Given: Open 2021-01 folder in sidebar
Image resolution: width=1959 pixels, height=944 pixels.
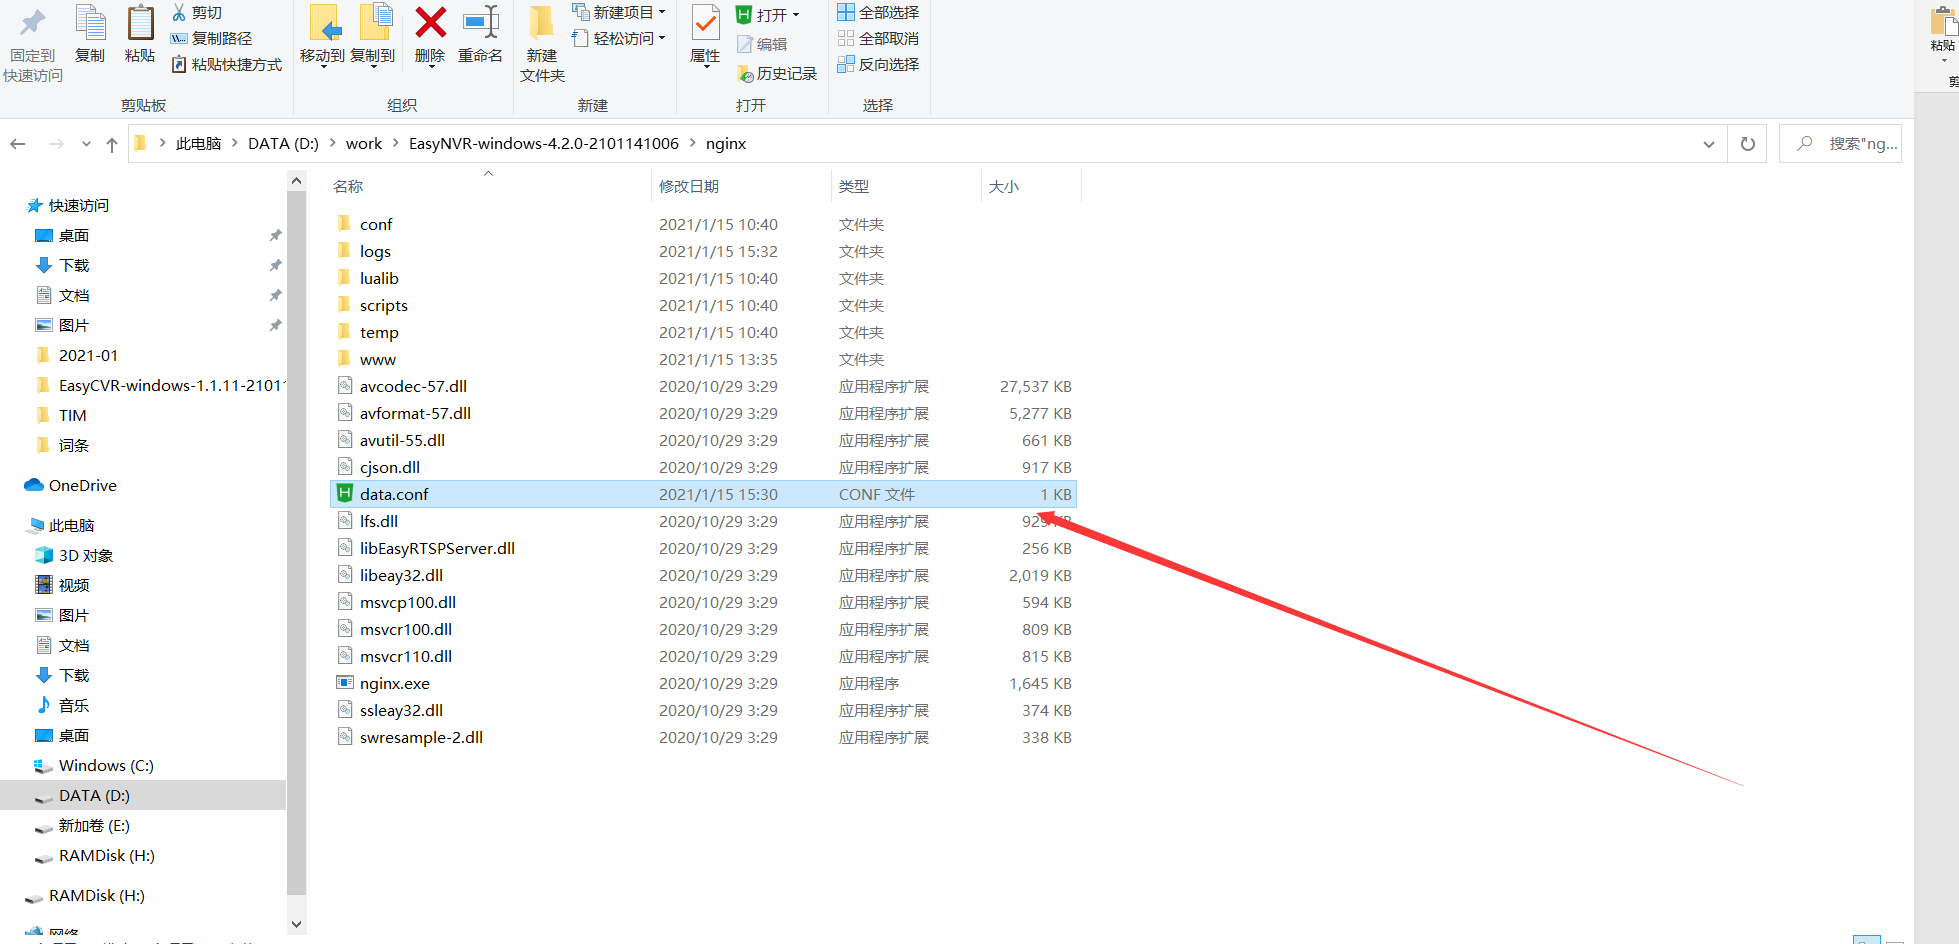Looking at the screenshot, I should pyautogui.click(x=88, y=355).
